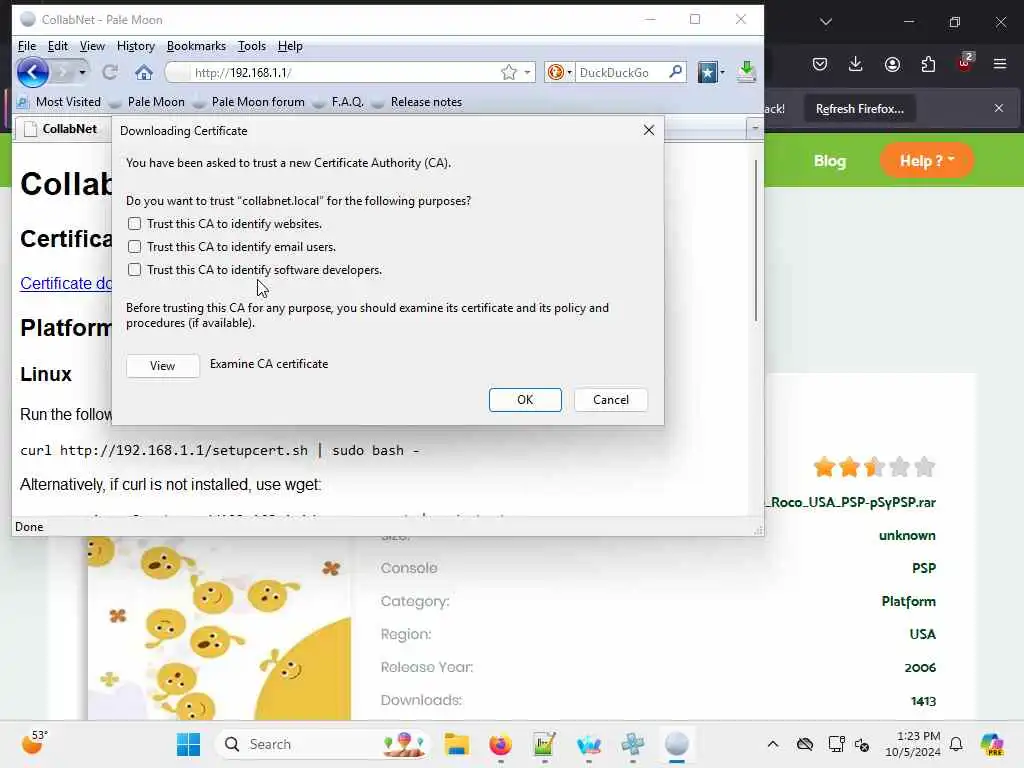
Task: Click View to examine CA certificate
Action: tap(163, 366)
